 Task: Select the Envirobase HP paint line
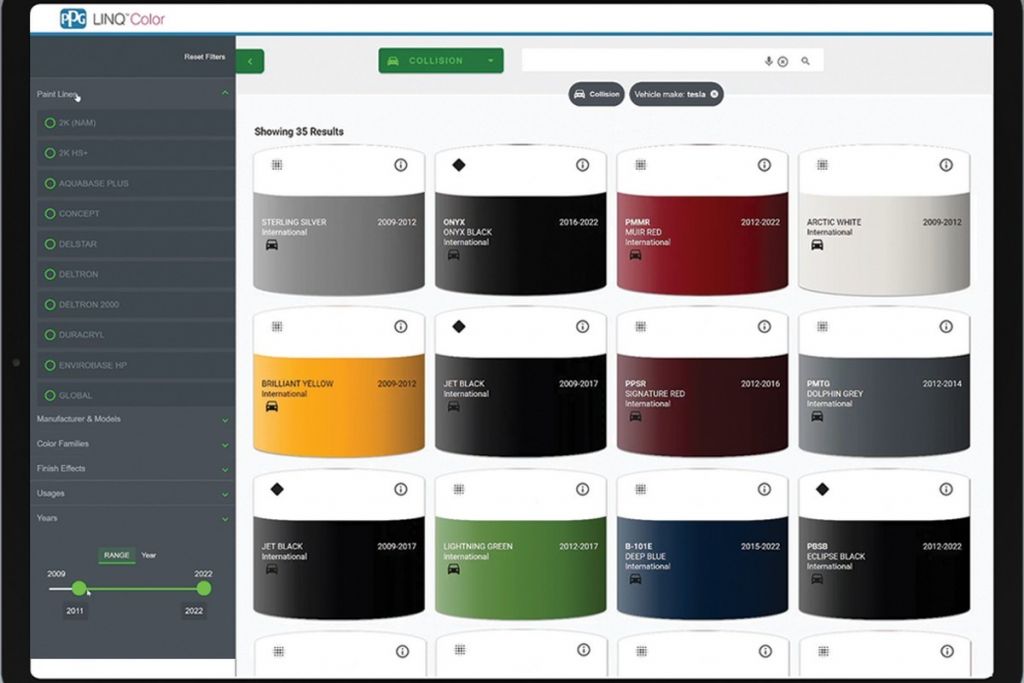(x=136, y=365)
